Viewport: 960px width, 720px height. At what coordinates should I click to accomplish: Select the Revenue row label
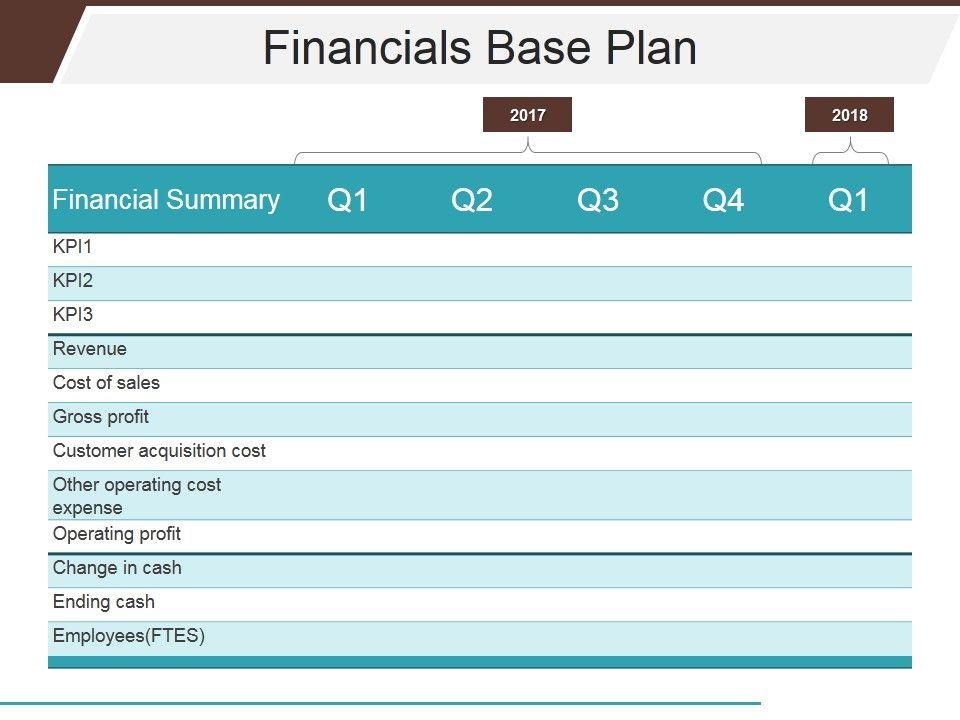tap(90, 349)
